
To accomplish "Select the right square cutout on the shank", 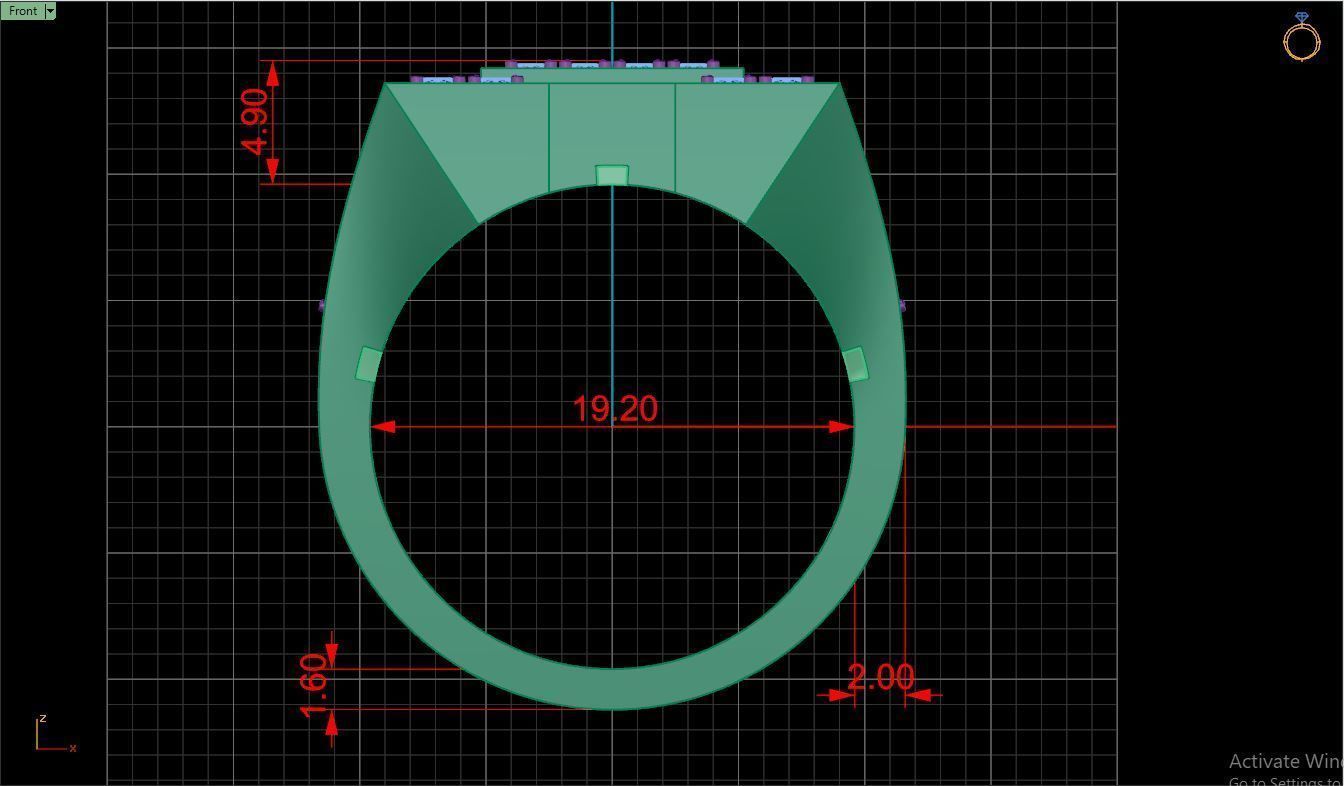I will (x=855, y=364).
